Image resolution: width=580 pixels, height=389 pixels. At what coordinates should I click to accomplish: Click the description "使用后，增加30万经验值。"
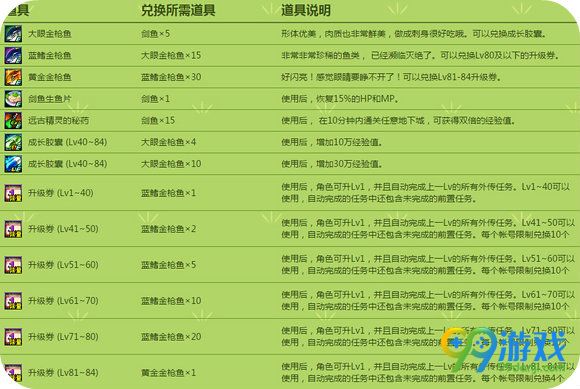click(x=332, y=164)
